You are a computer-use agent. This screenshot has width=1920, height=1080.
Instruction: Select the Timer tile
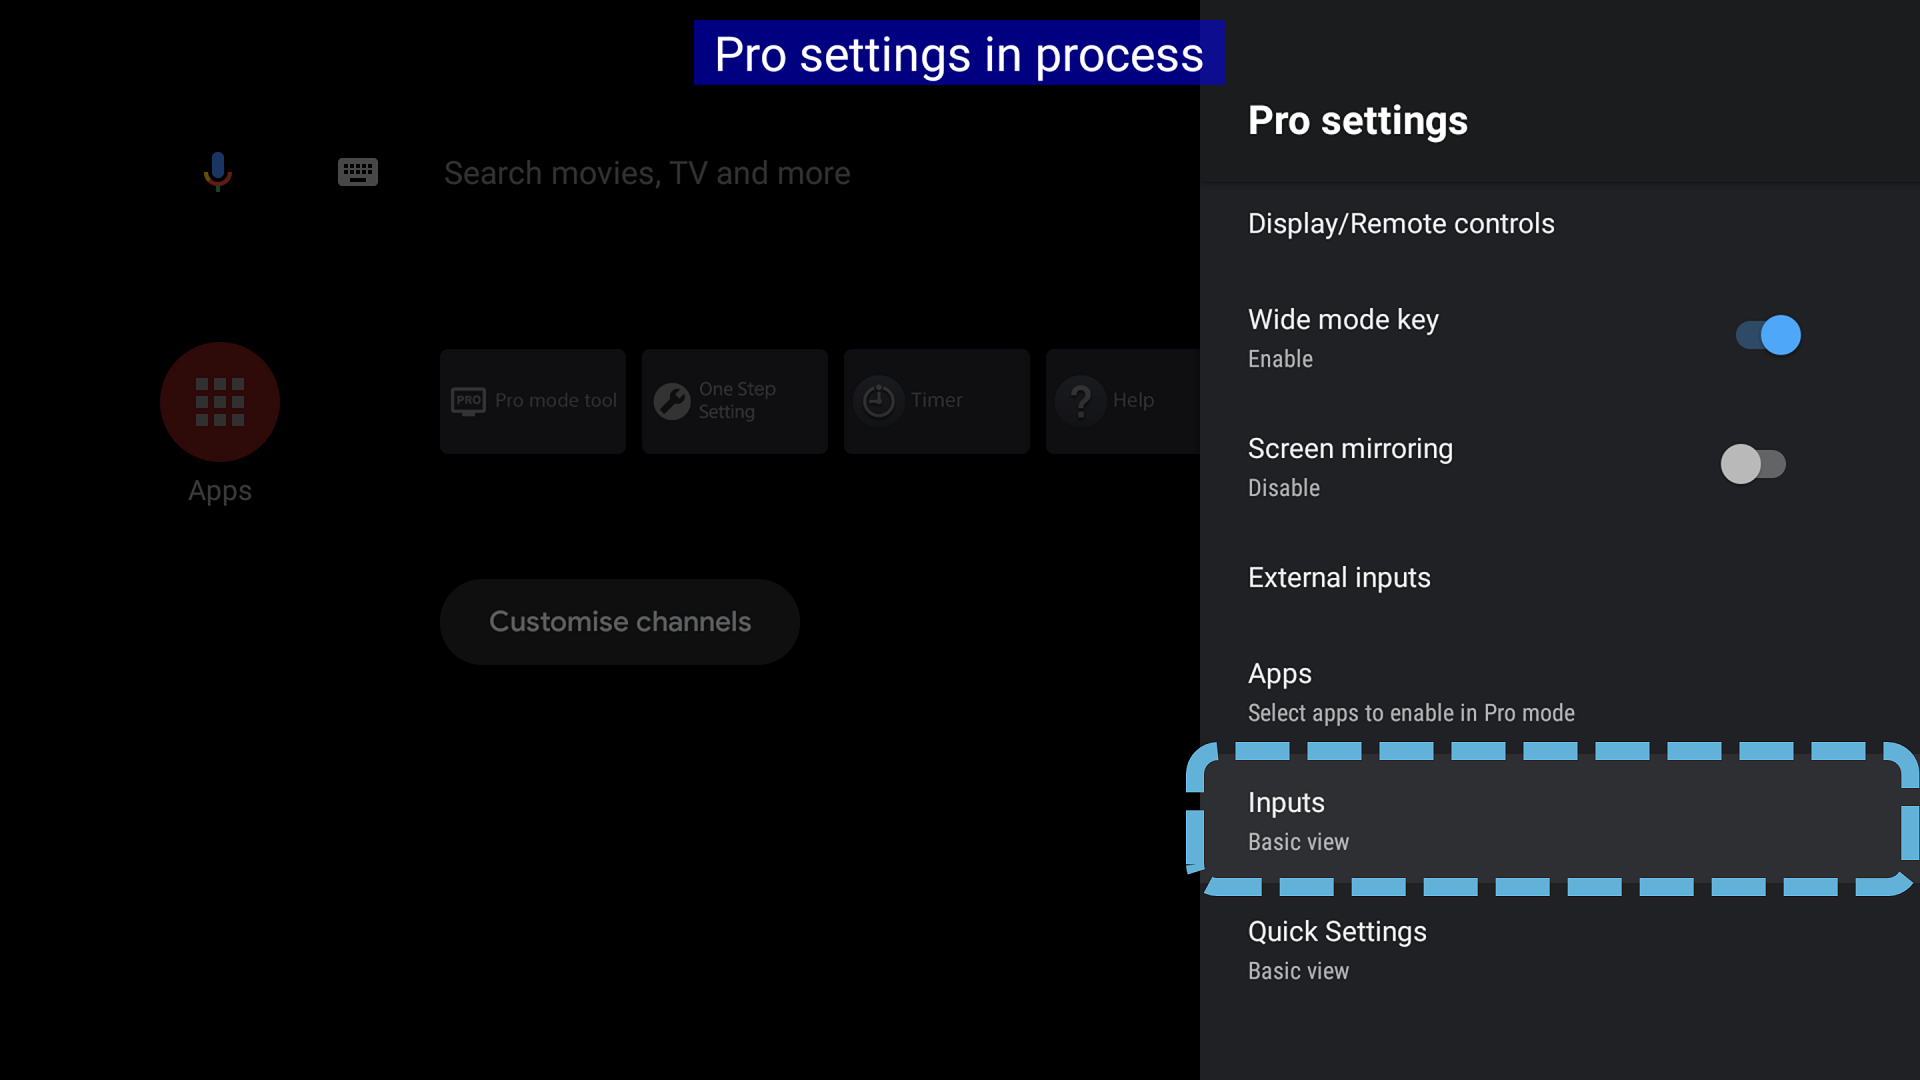(x=937, y=401)
